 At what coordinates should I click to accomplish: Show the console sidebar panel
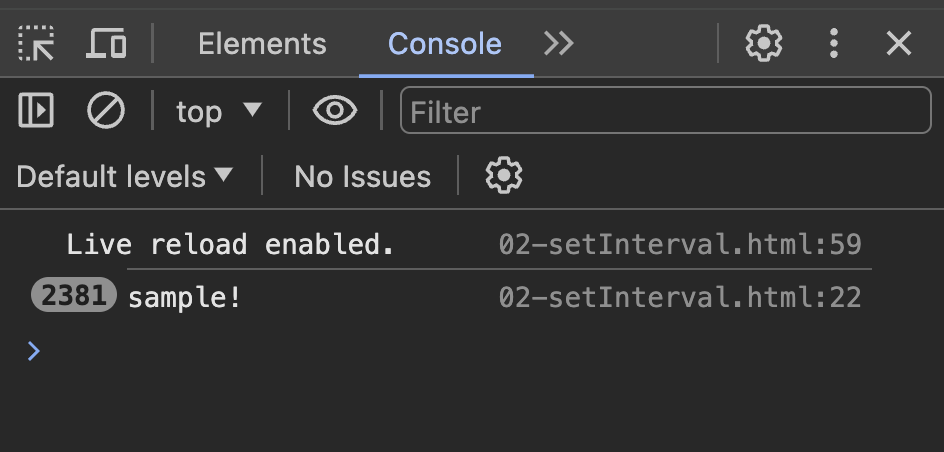click(x=36, y=111)
